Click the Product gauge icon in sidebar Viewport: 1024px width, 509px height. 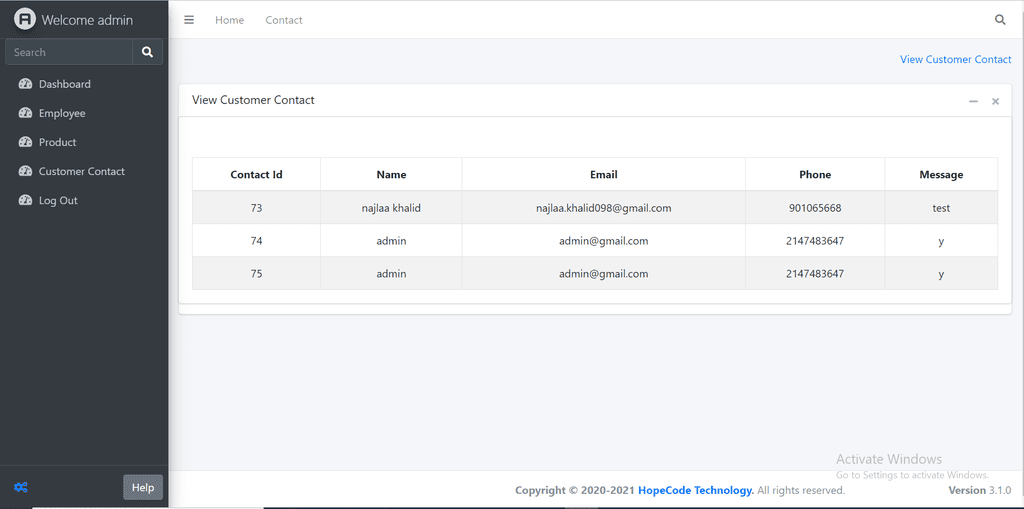(25, 142)
